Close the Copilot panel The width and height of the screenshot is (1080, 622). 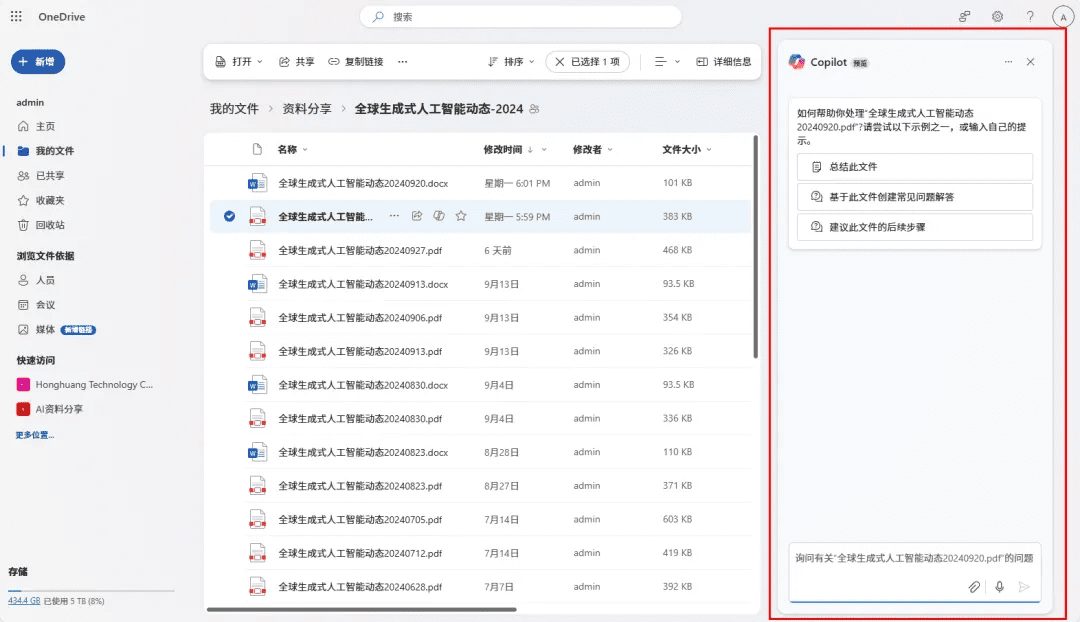click(x=1030, y=62)
